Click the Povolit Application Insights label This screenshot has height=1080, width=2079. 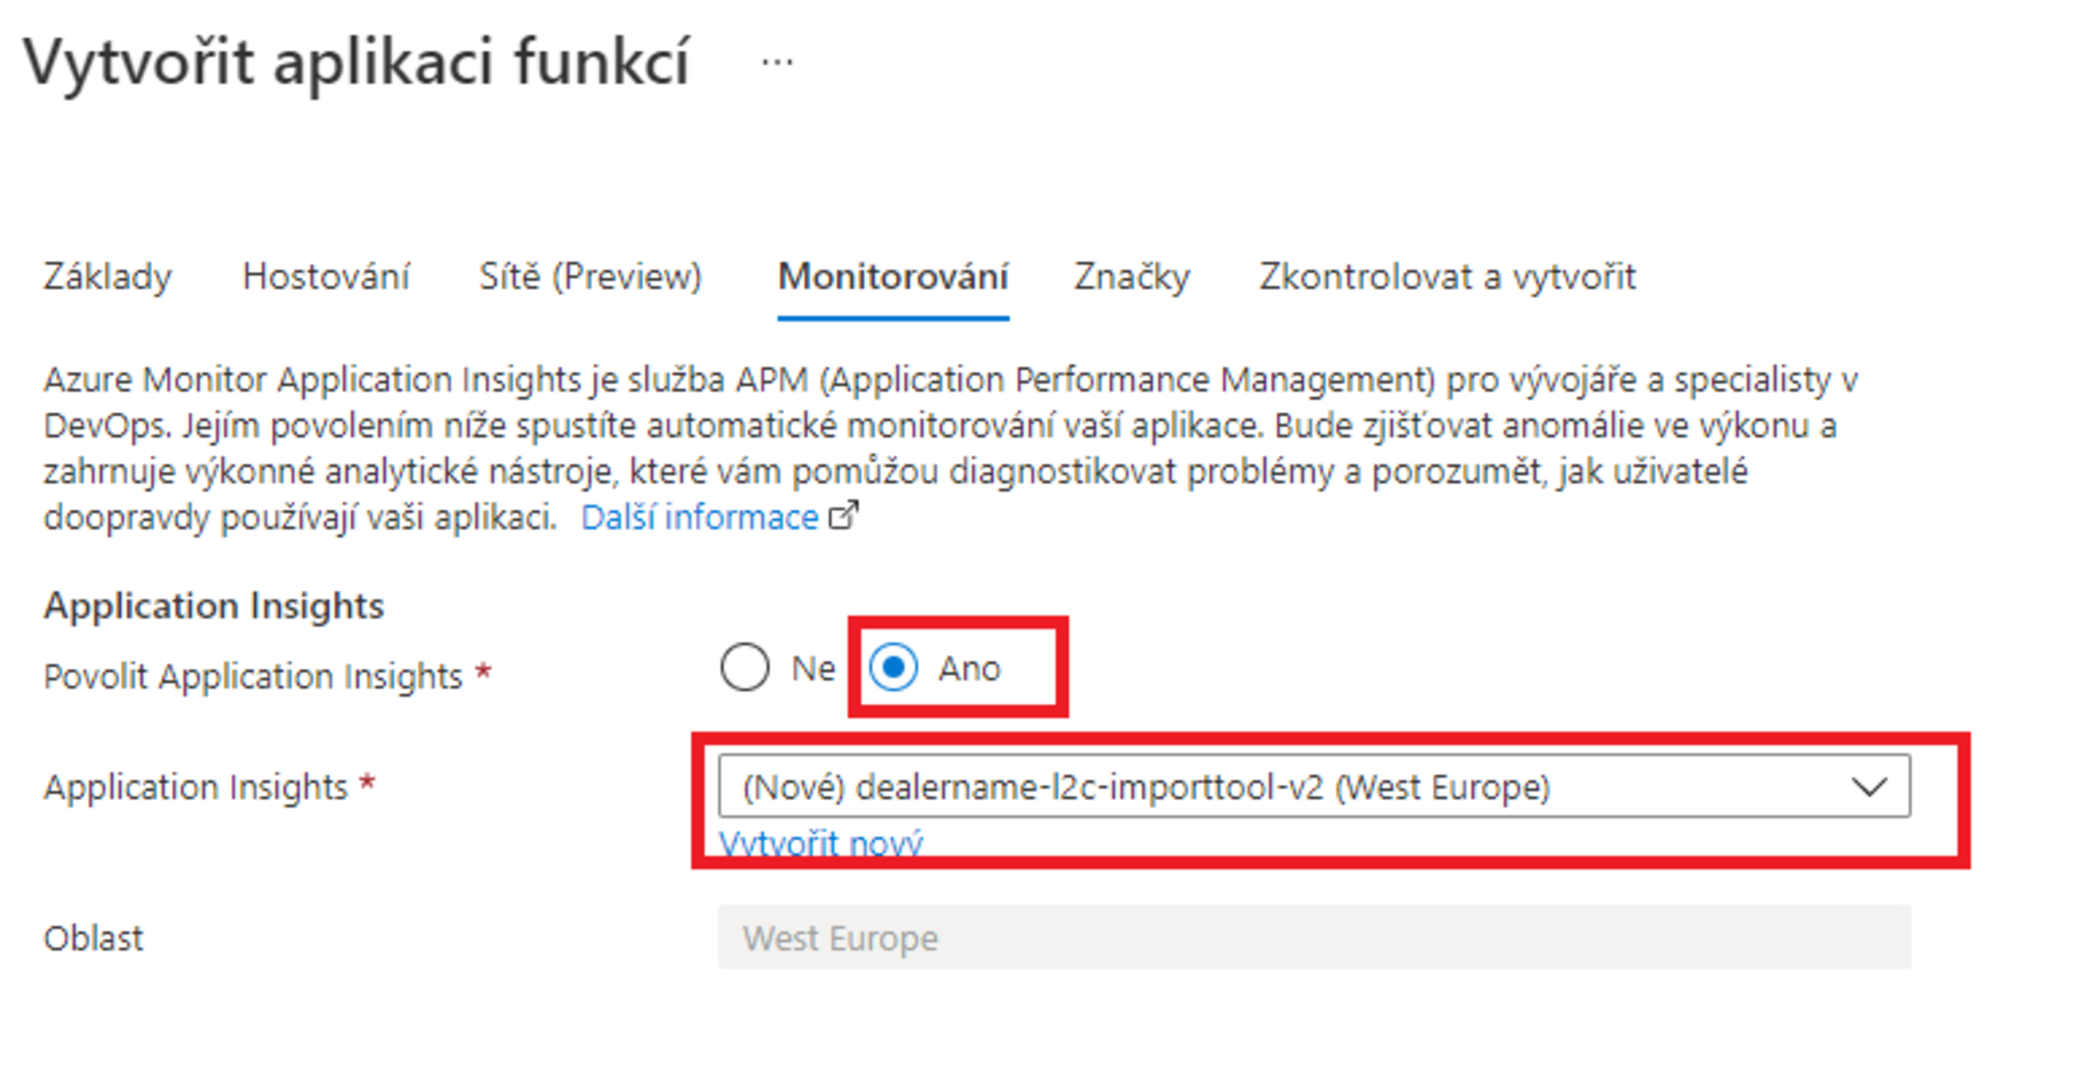(x=253, y=677)
